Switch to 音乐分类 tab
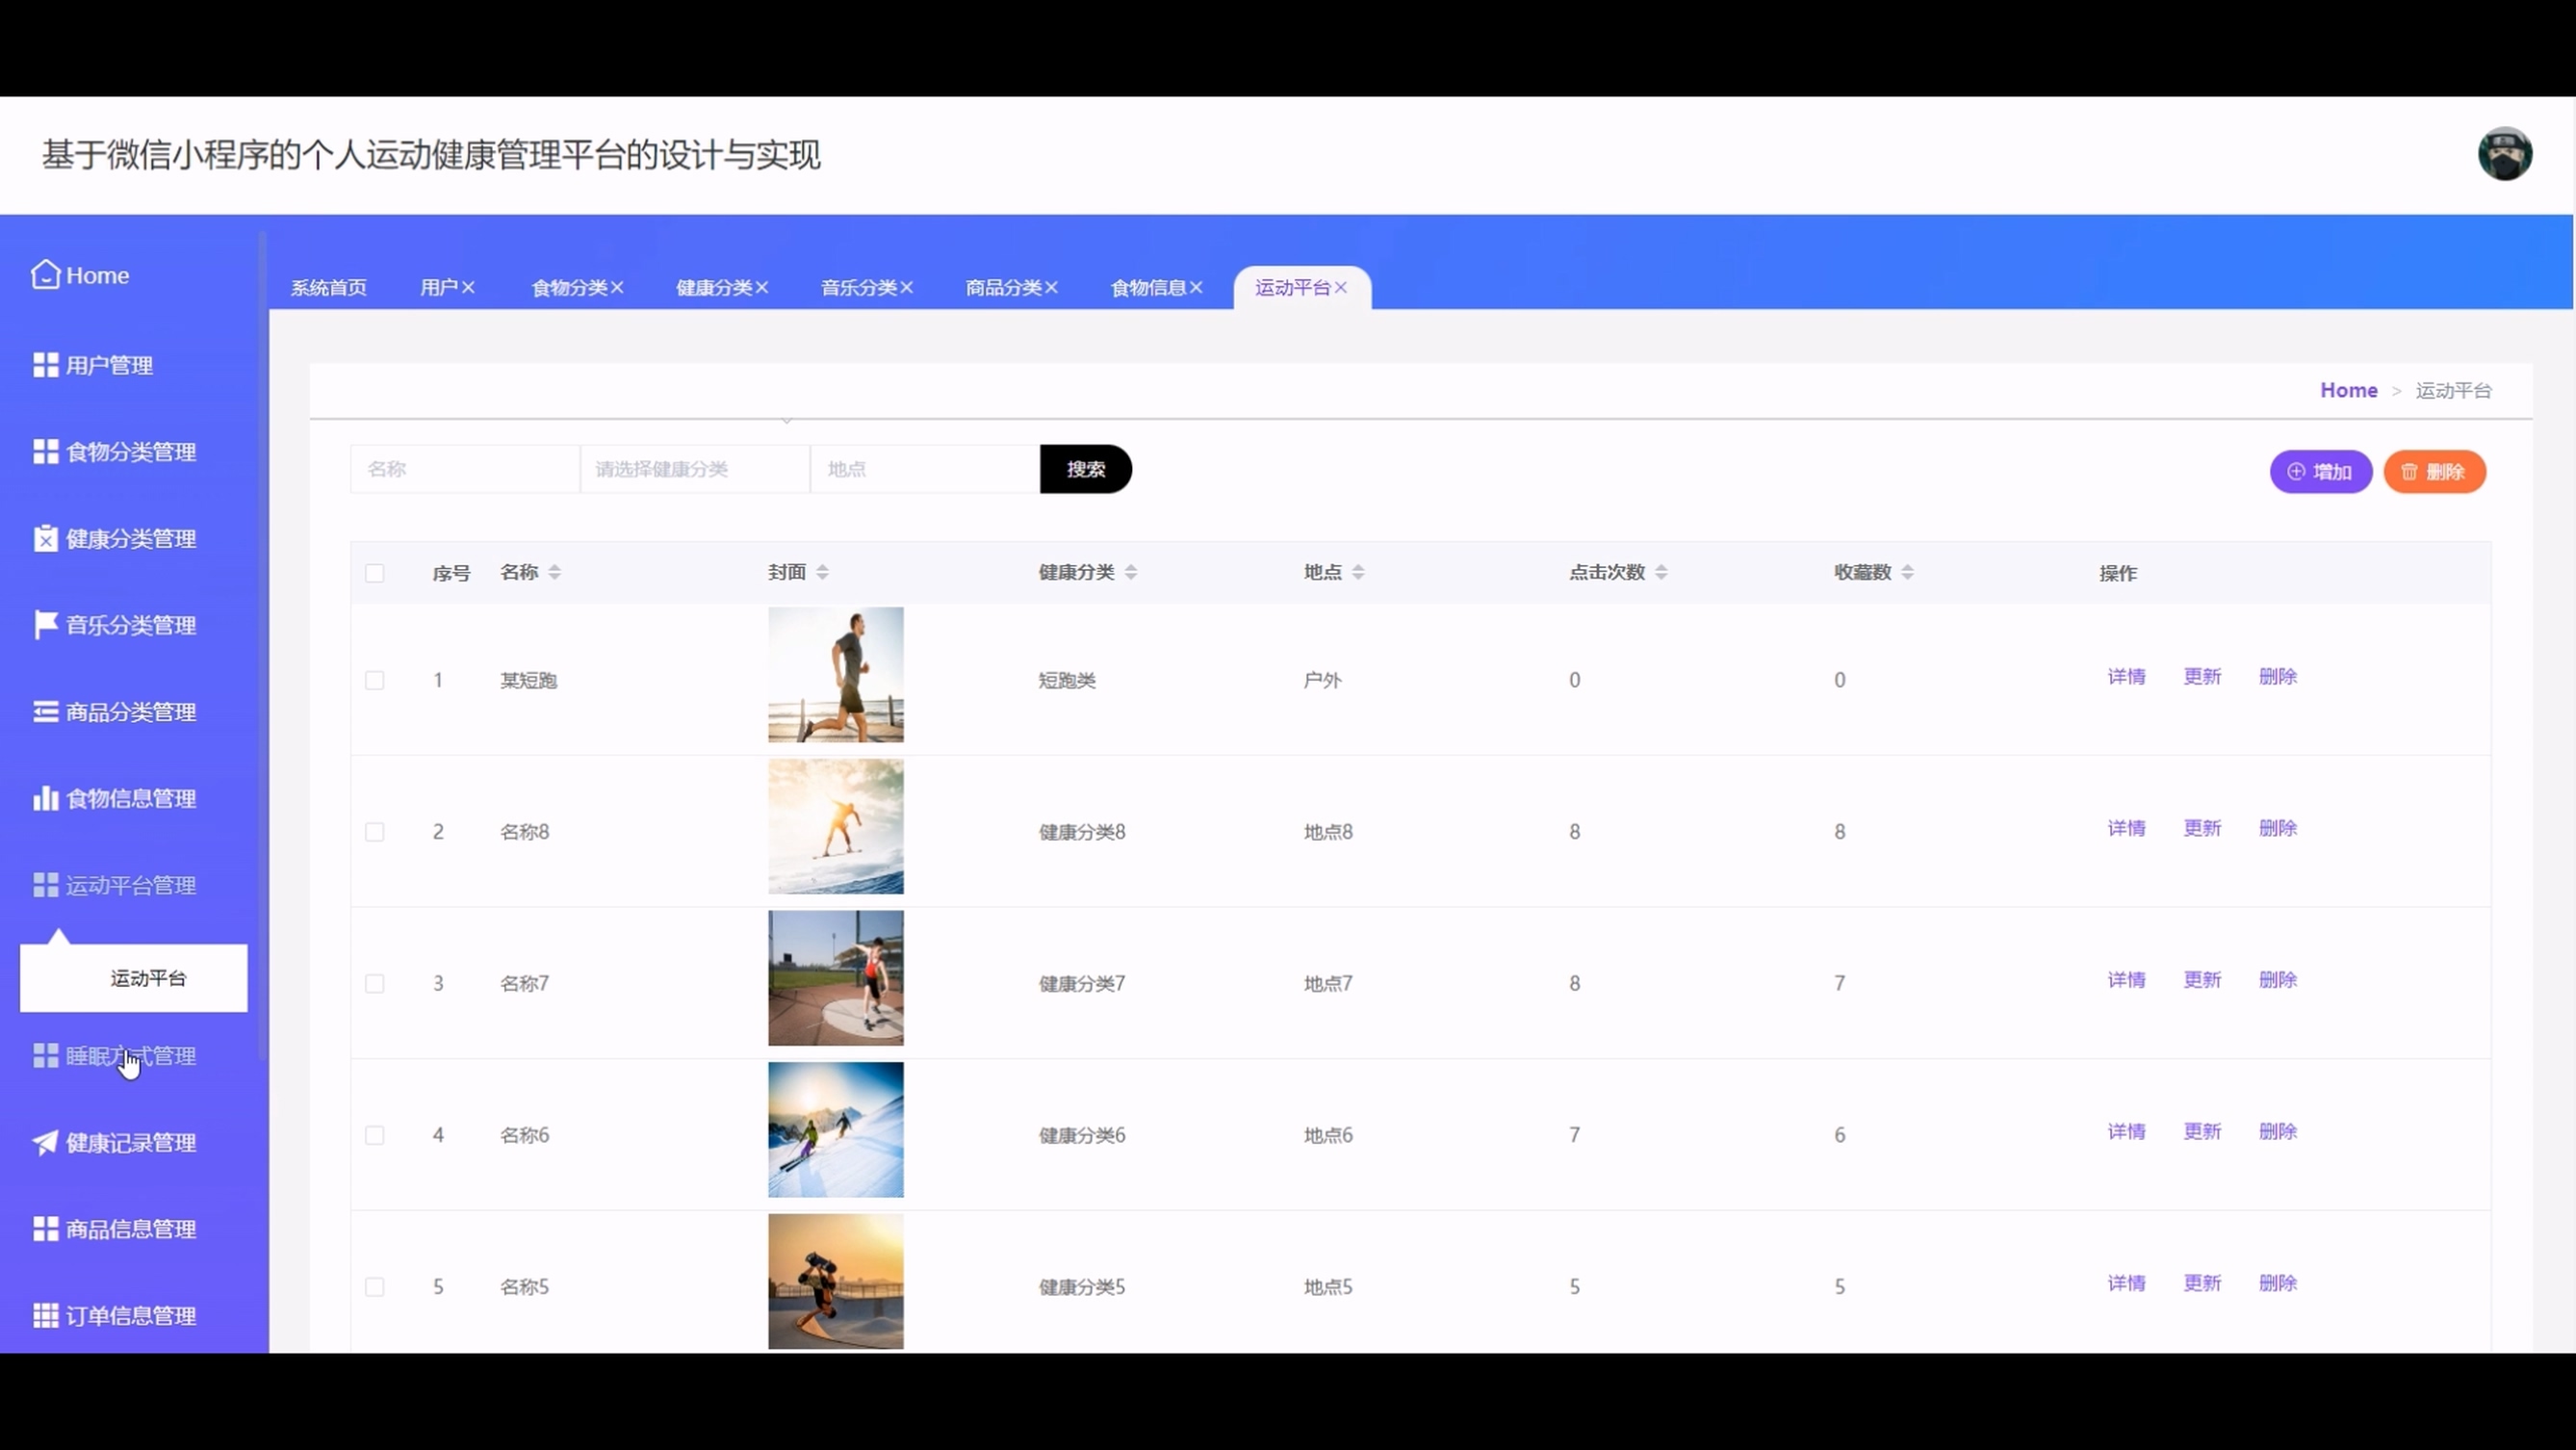 859,287
